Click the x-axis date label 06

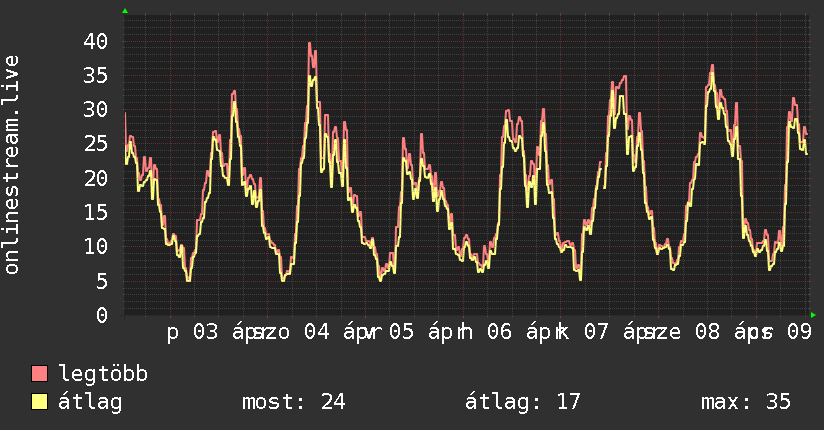(499, 332)
